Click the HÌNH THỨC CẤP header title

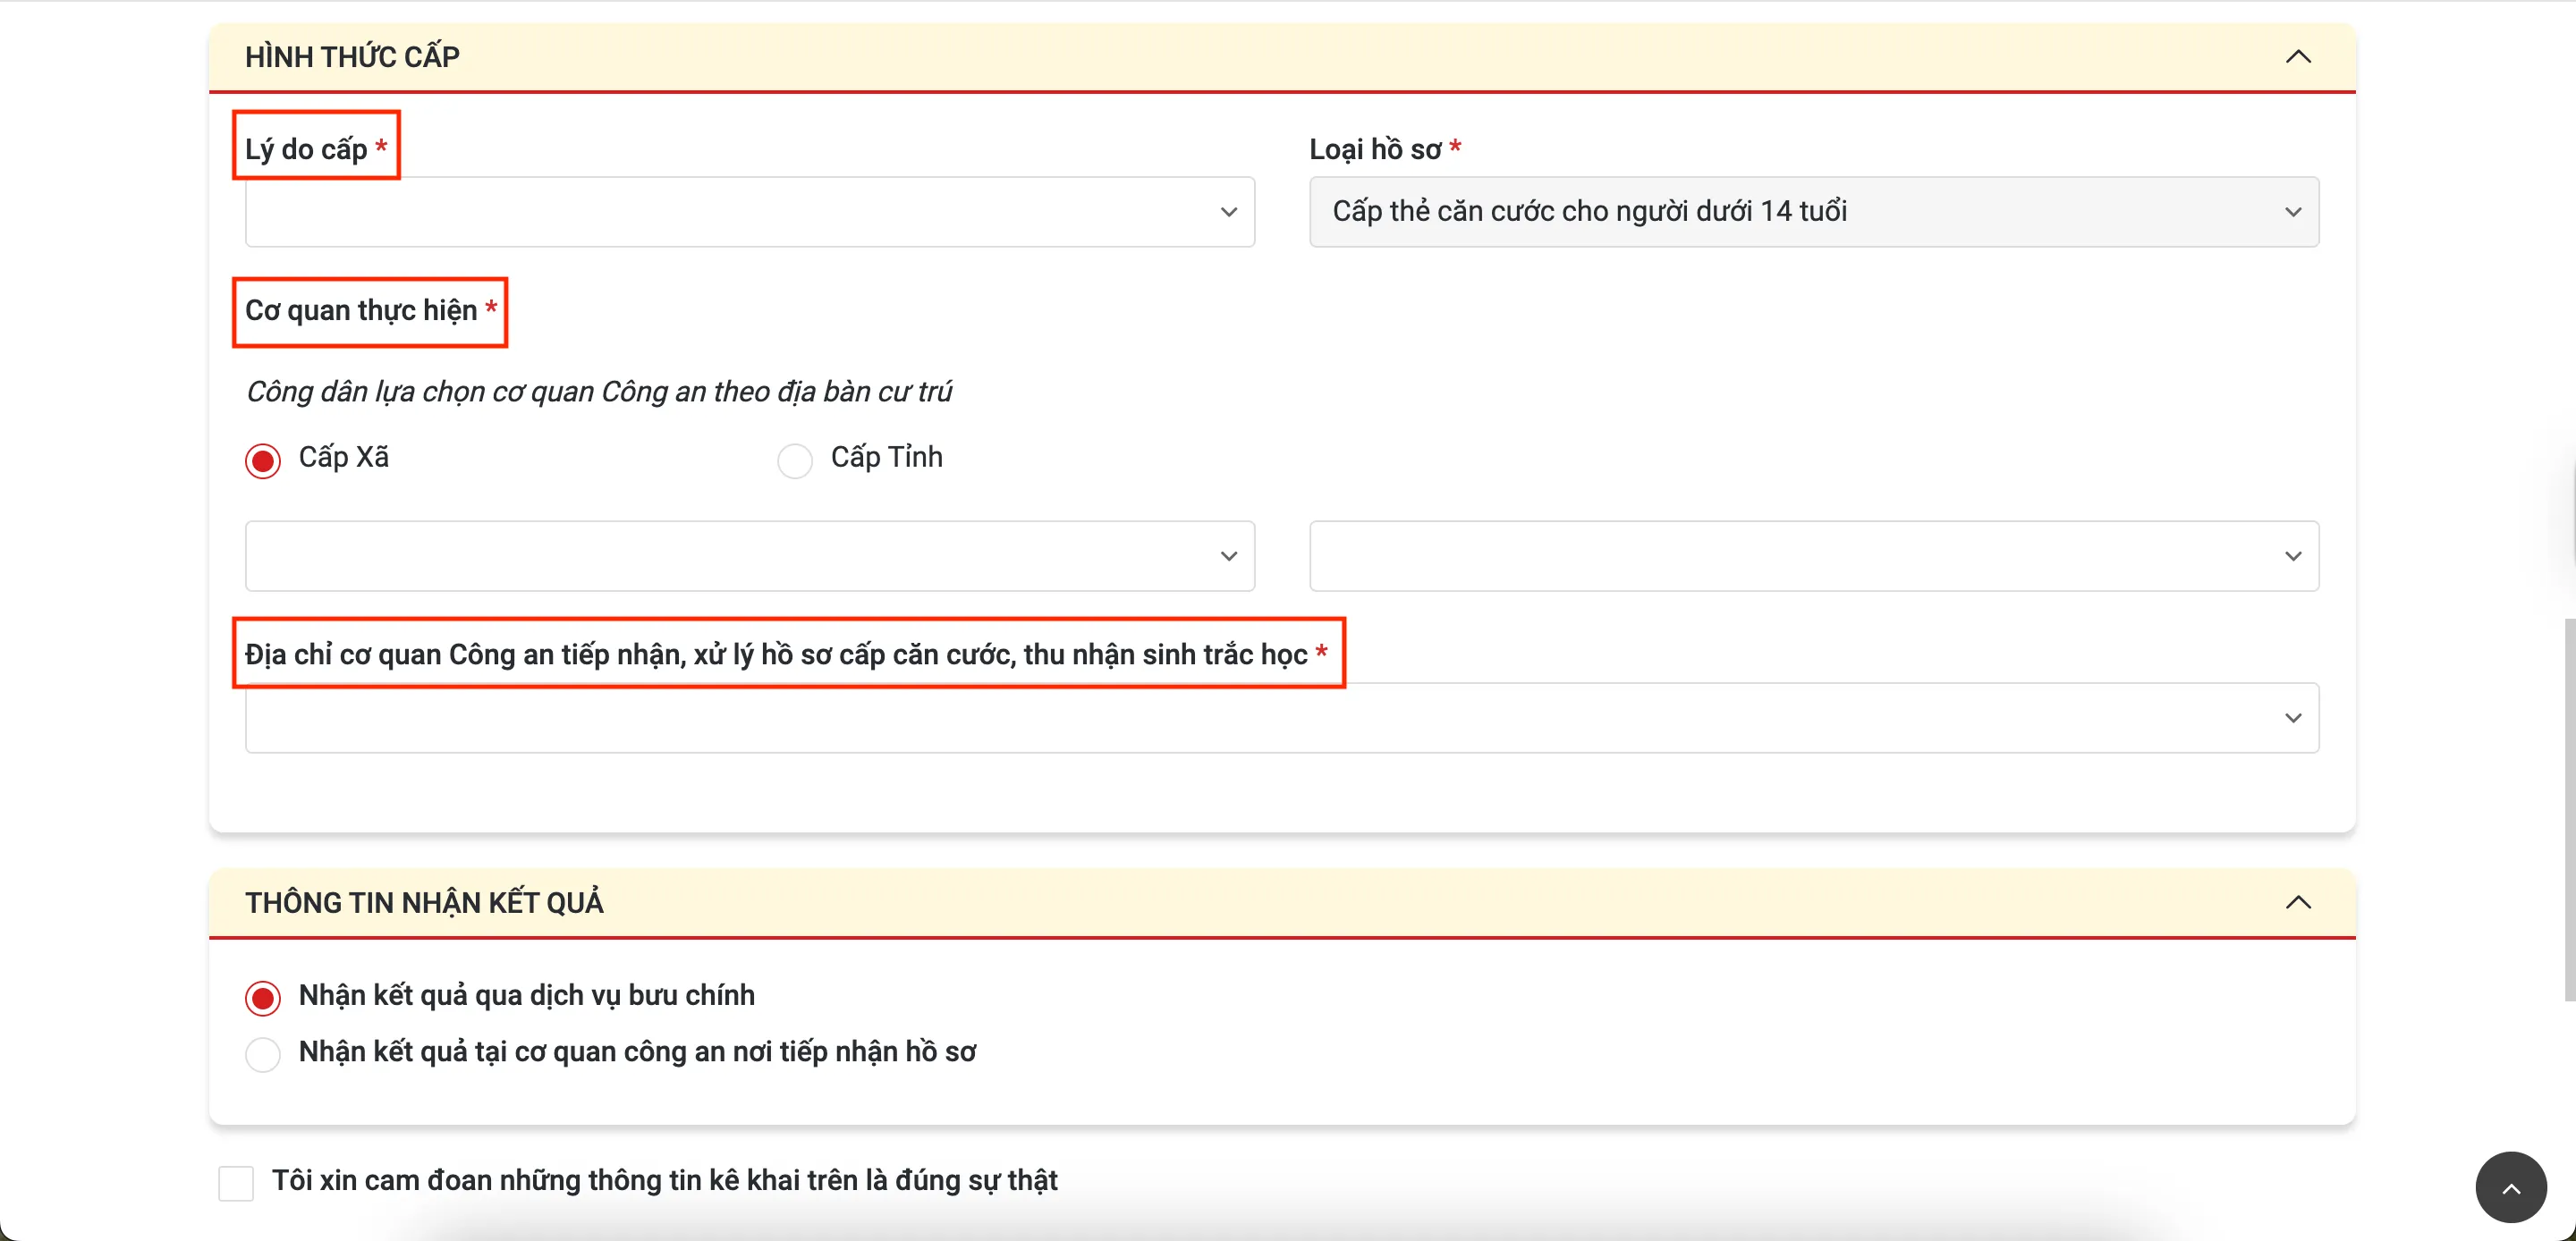[x=352, y=57]
